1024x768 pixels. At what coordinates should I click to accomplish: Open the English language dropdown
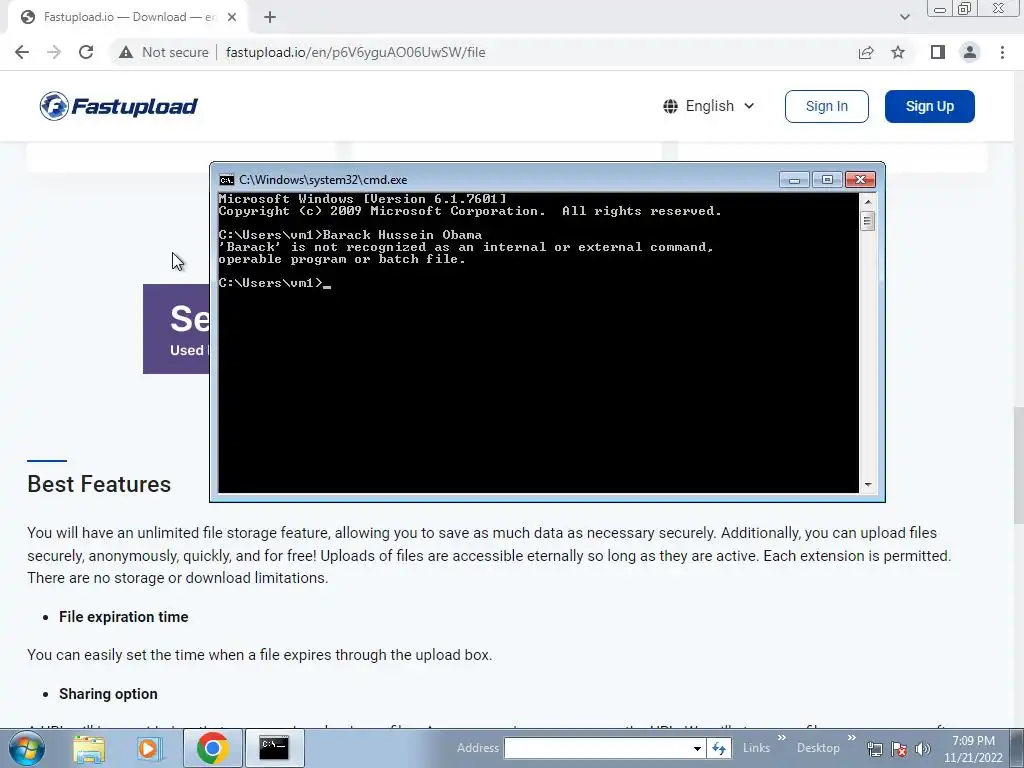point(709,106)
